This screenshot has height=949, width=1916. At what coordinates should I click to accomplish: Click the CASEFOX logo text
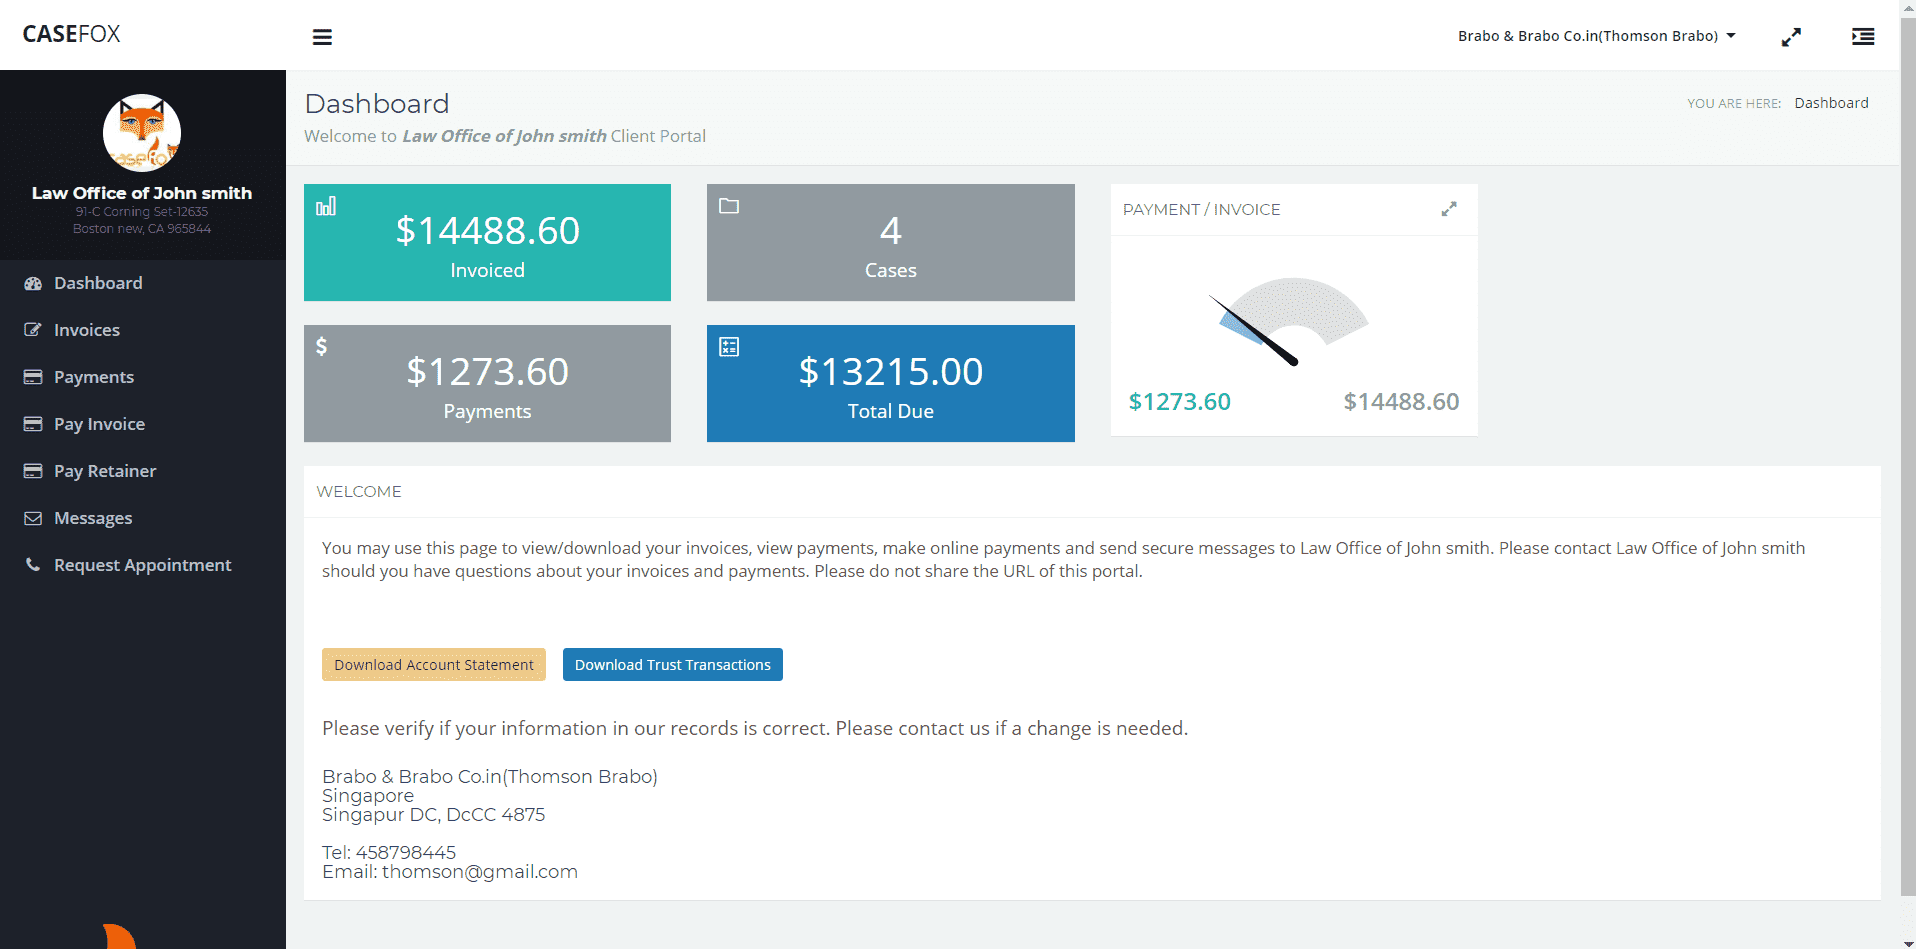[71, 34]
